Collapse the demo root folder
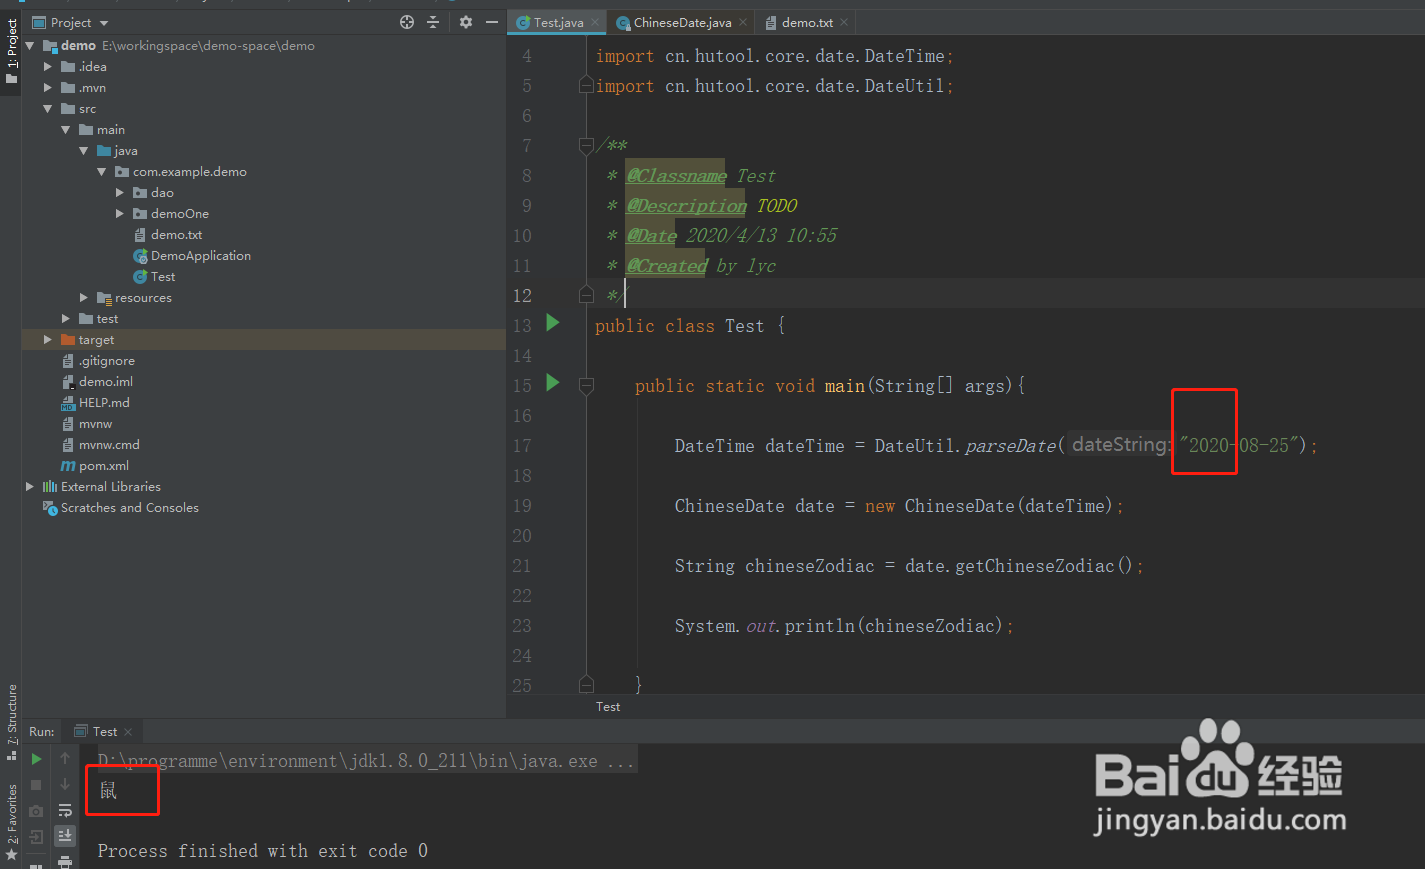This screenshot has height=869, width=1425. (30, 46)
